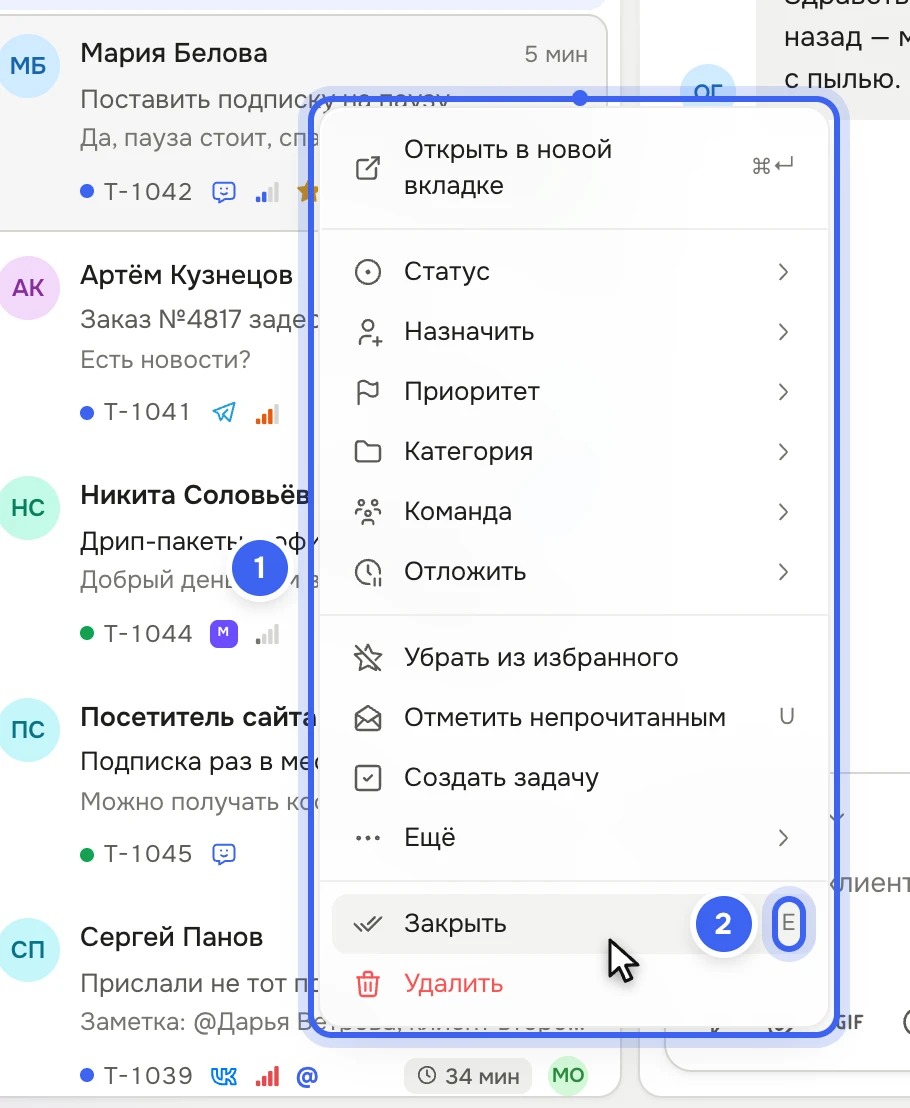Click the VK channel icon on T-1039

[x=224, y=1076]
